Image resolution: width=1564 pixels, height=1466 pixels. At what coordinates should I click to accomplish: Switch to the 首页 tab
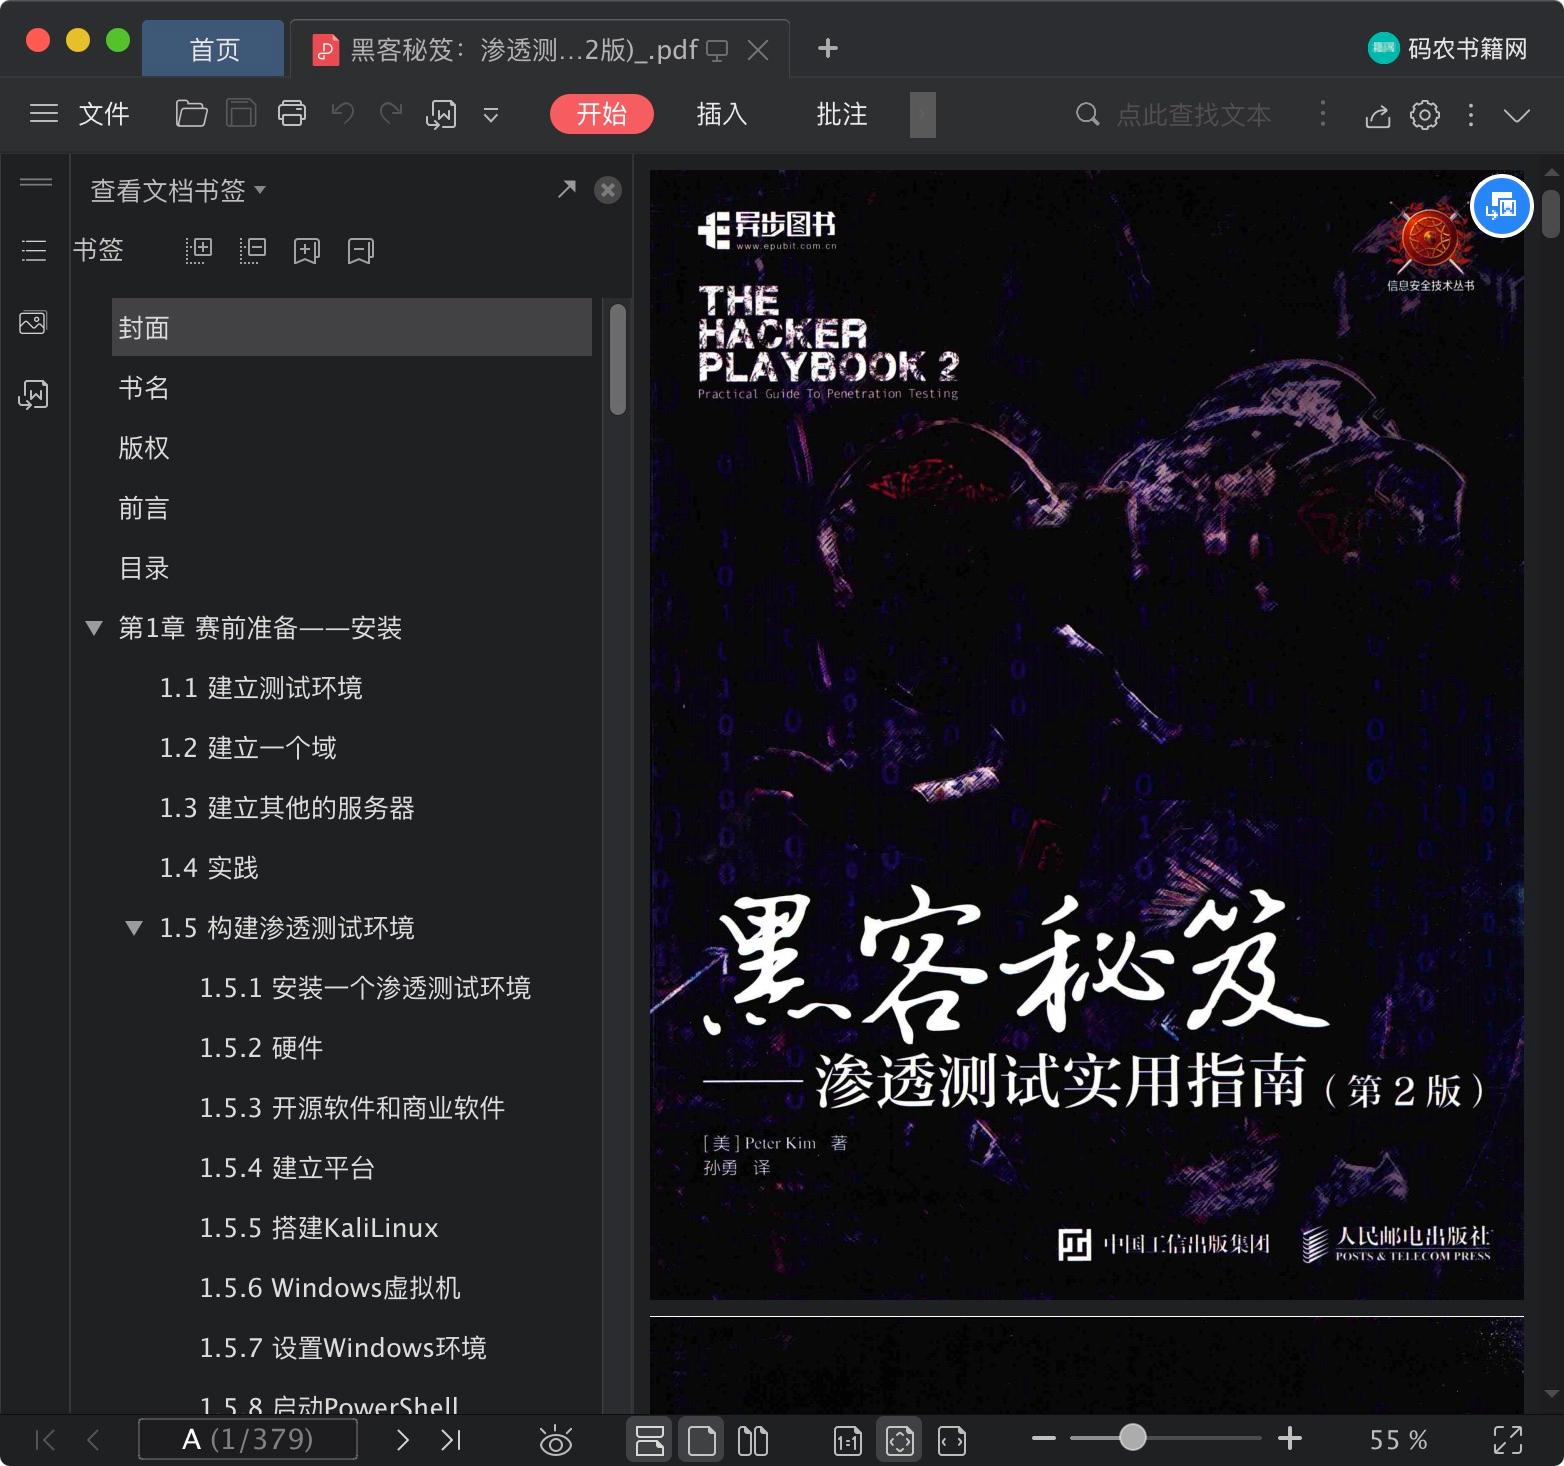(x=214, y=49)
